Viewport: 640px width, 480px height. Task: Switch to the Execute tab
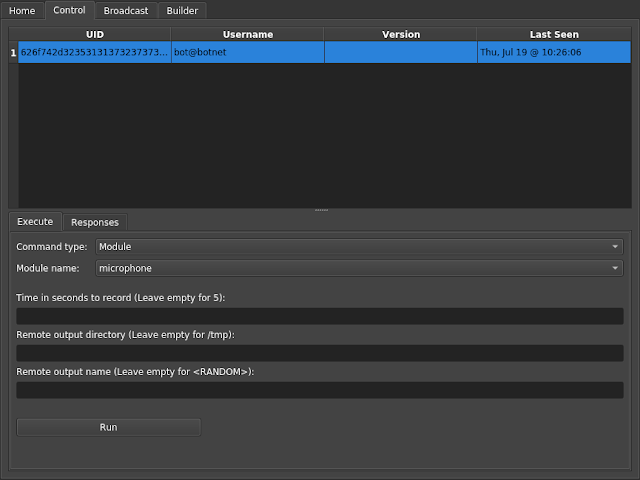tap(35, 222)
